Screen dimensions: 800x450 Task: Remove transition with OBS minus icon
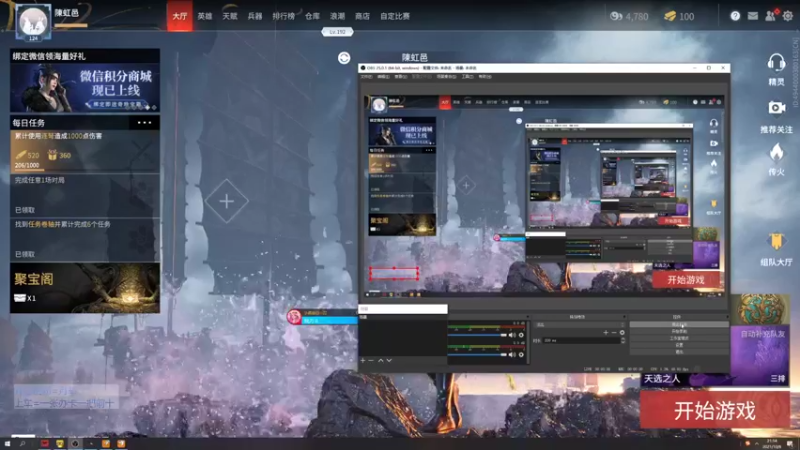click(613, 333)
